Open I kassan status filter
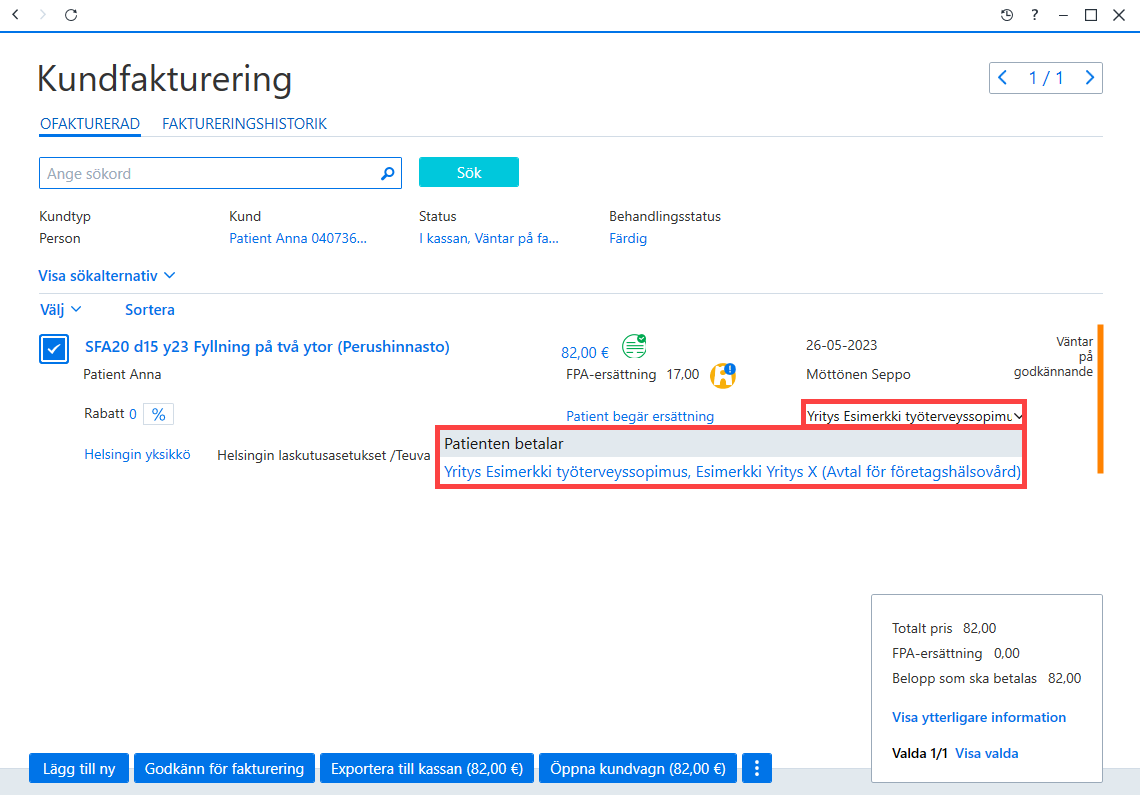The height and width of the screenshot is (795, 1140). pyautogui.click(x=489, y=239)
